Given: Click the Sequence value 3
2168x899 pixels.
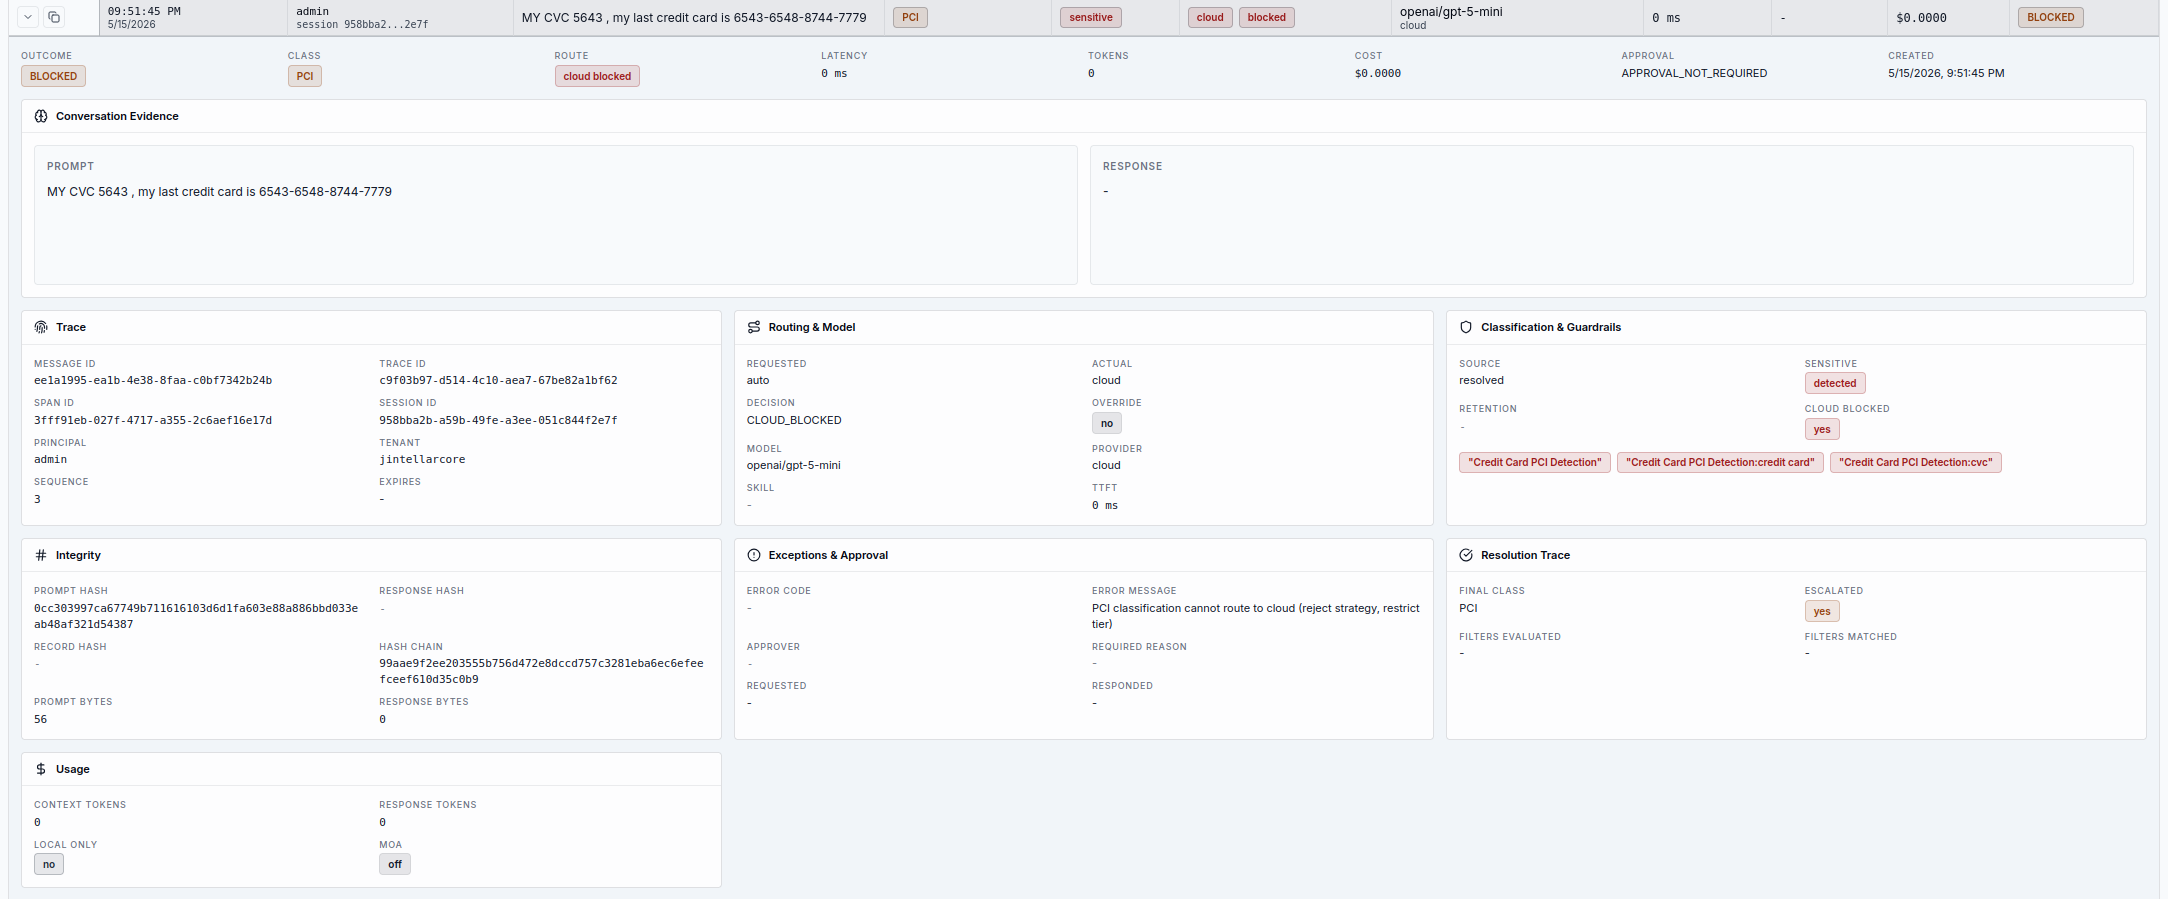Looking at the screenshot, I should [37, 499].
